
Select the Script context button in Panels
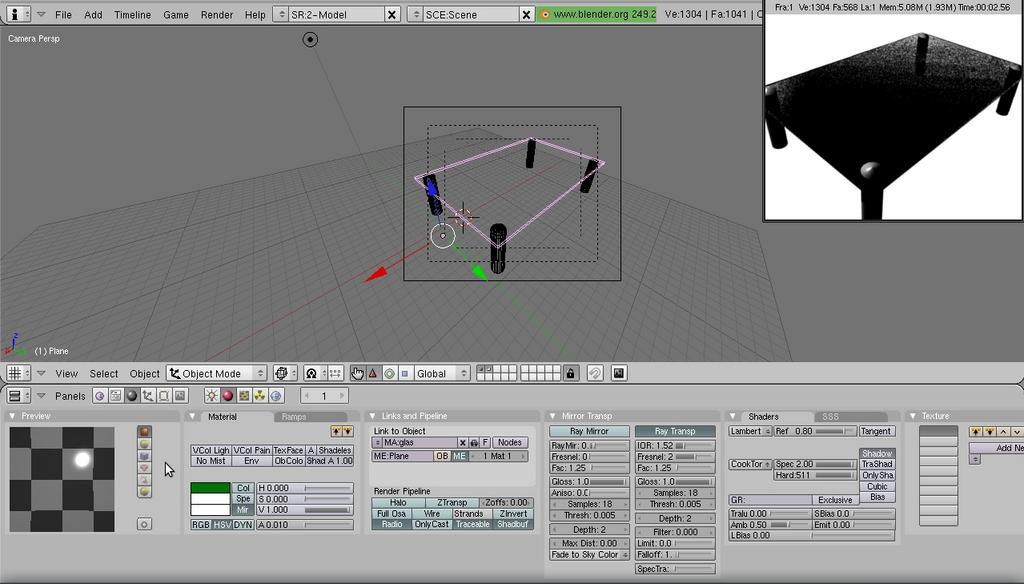(116, 396)
